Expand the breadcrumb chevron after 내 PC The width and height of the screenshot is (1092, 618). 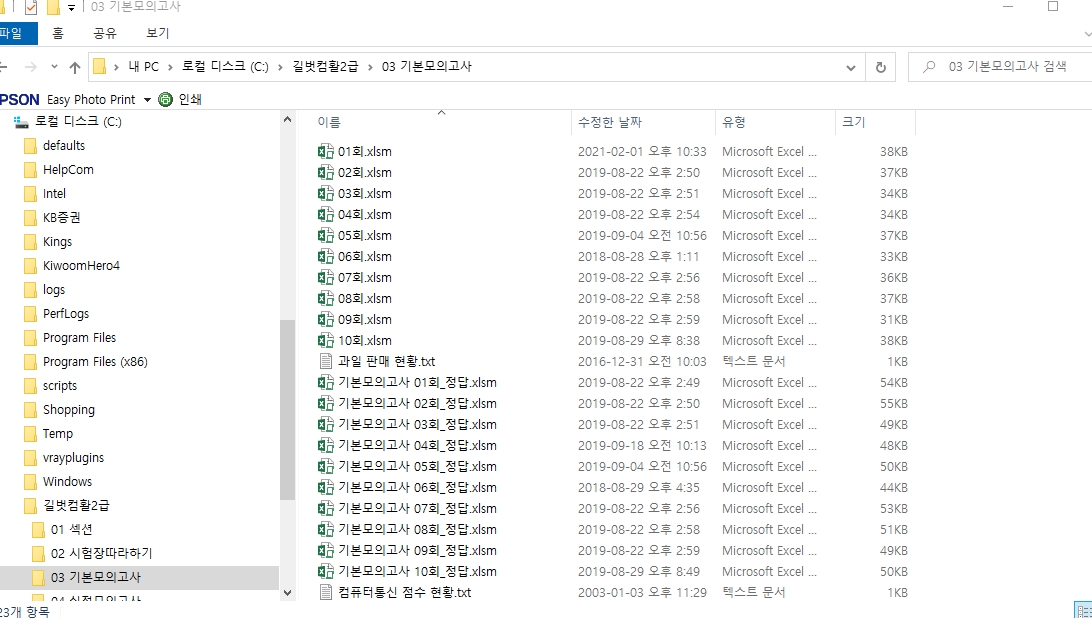(170, 67)
